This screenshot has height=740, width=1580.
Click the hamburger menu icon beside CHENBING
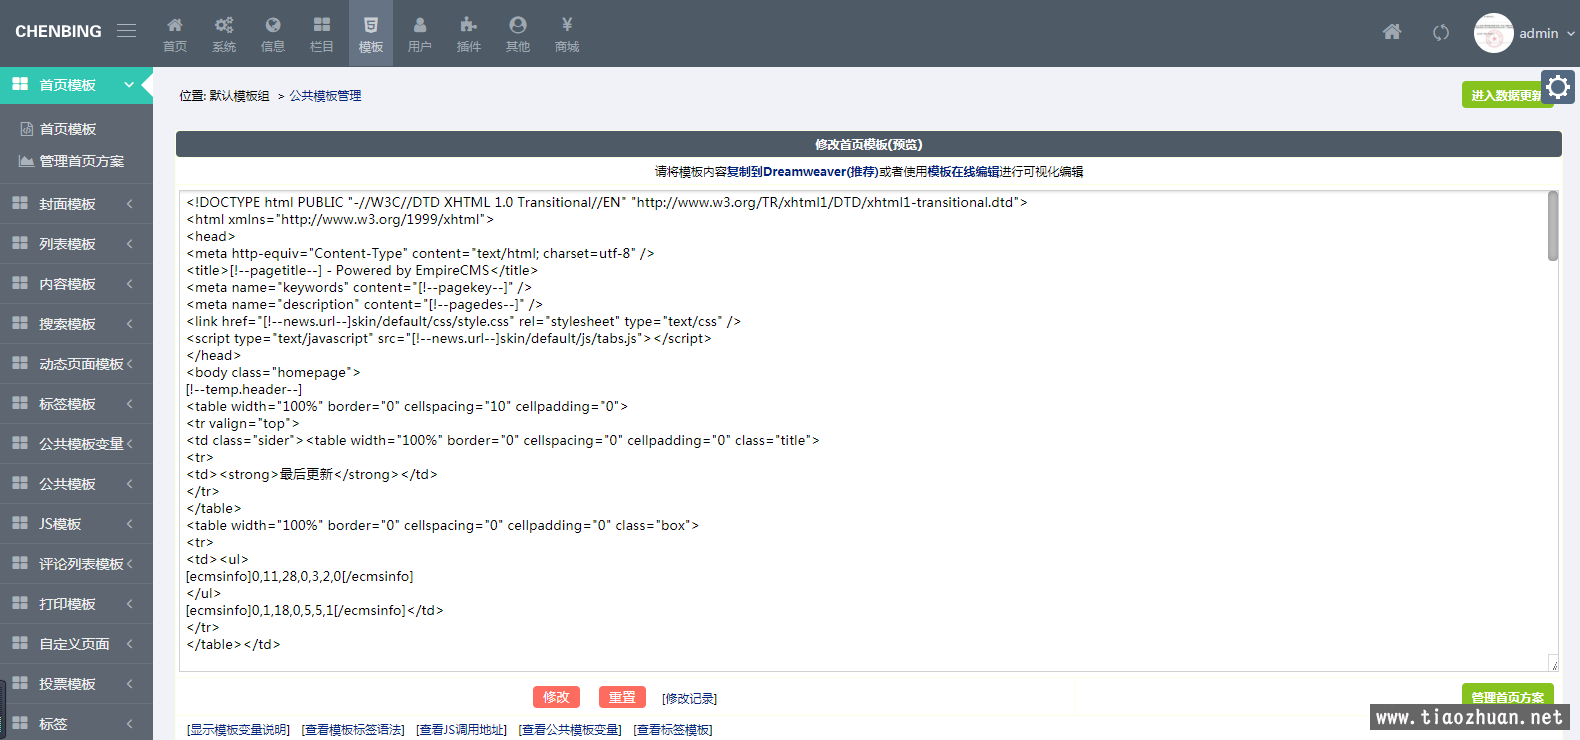point(126,31)
